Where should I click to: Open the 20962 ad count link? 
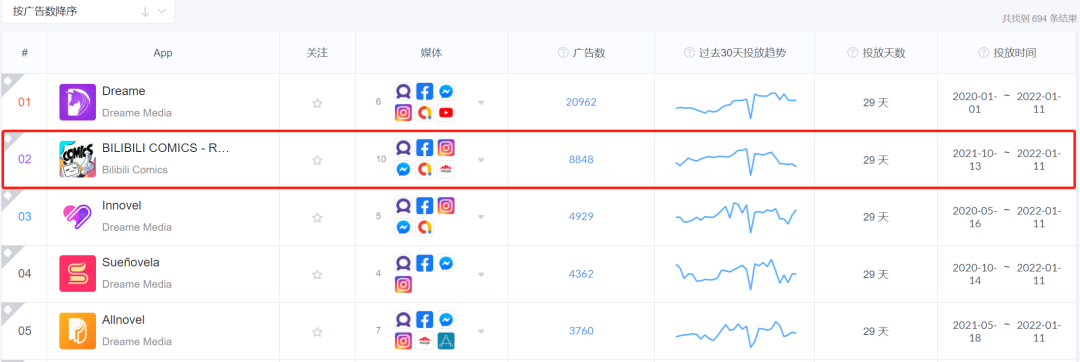(x=581, y=102)
